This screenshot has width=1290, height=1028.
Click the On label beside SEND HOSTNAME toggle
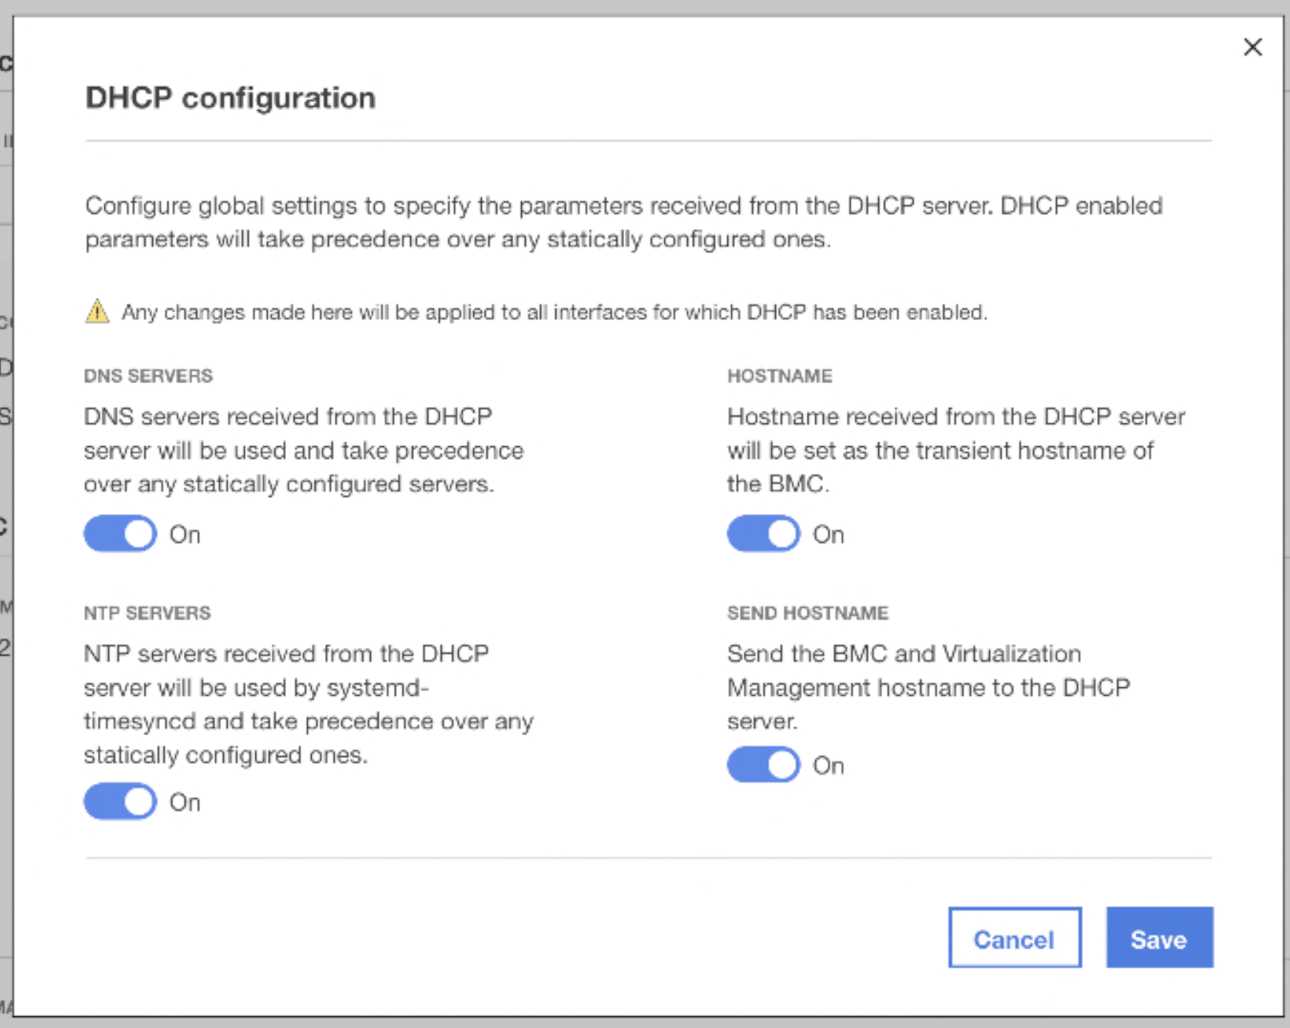tap(828, 765)
